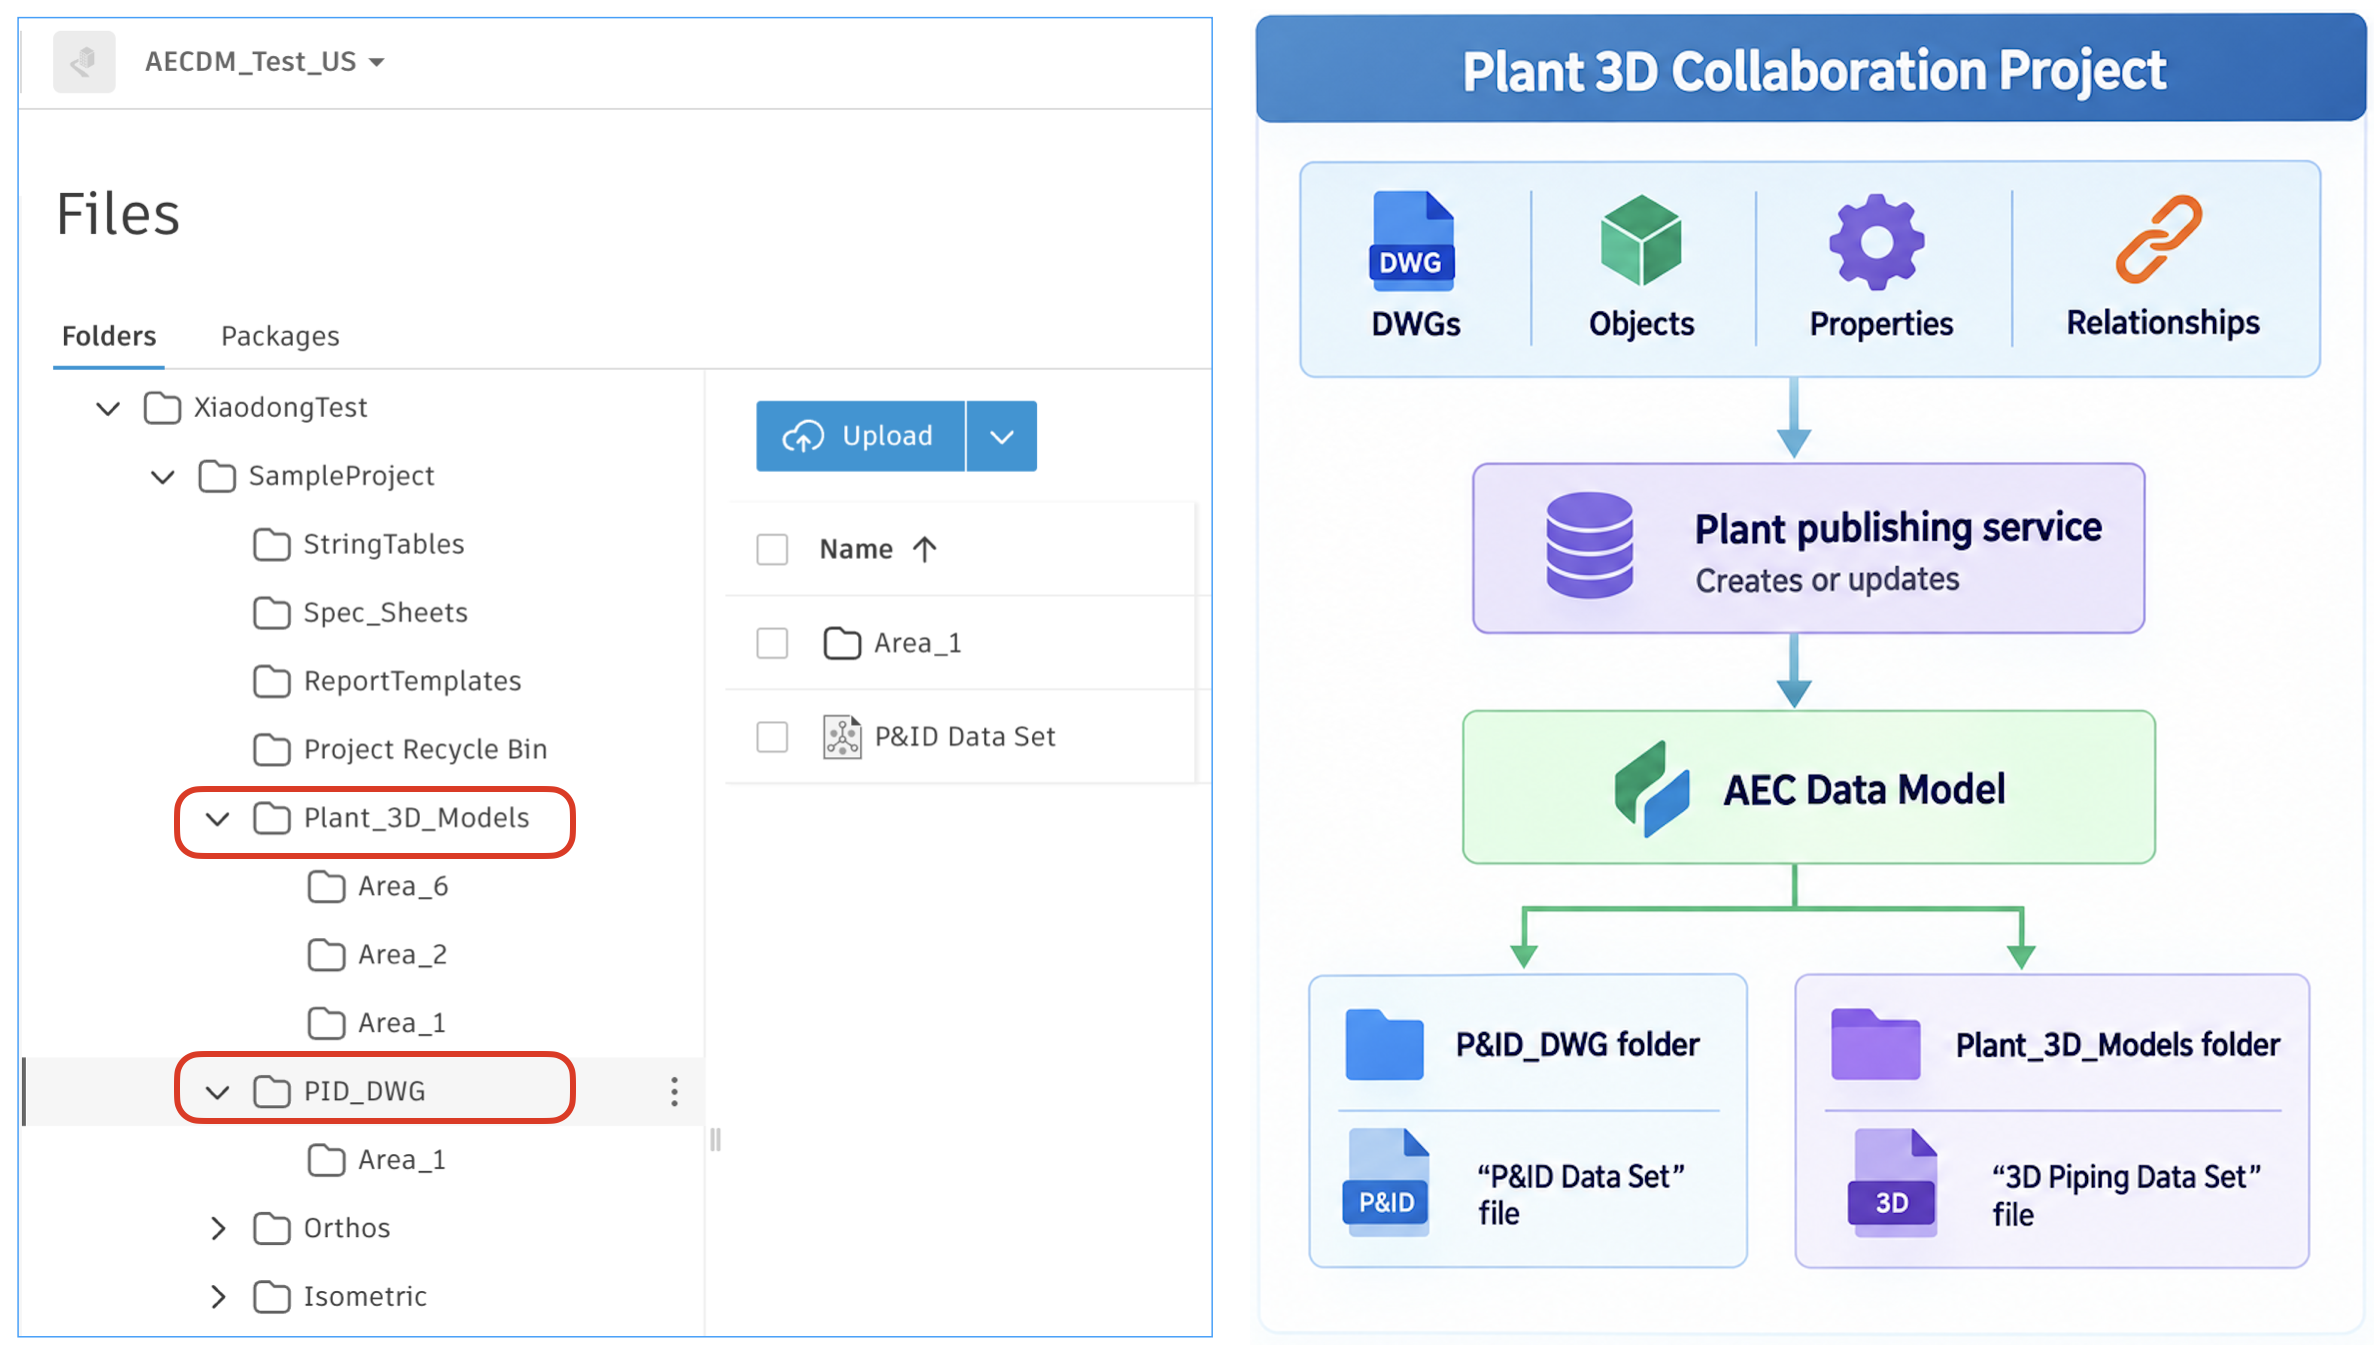Click the Plant publishing service database icon

[1589, 546]
